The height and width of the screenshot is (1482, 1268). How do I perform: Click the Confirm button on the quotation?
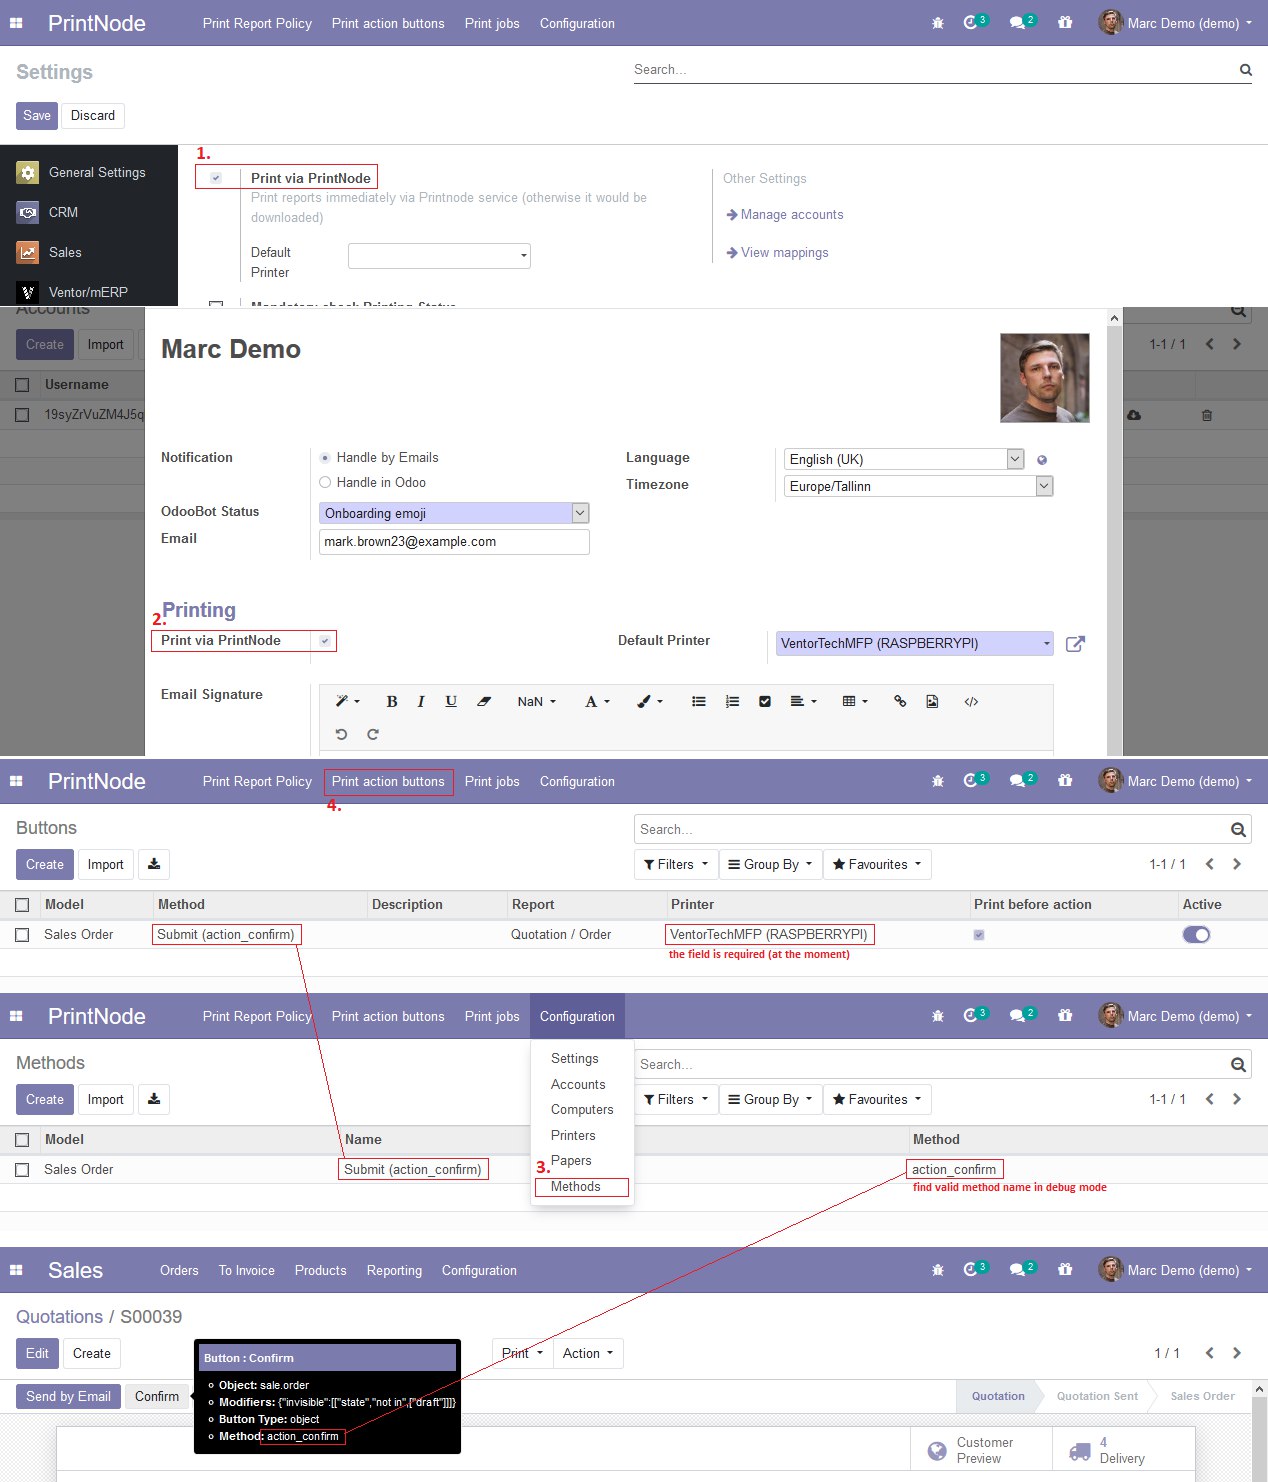pyautogui.click(x=157, y=1396)
